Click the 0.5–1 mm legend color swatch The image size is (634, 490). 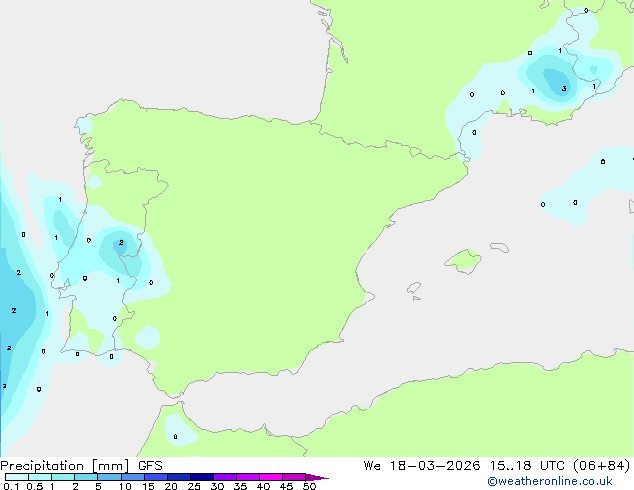[40, 477]
